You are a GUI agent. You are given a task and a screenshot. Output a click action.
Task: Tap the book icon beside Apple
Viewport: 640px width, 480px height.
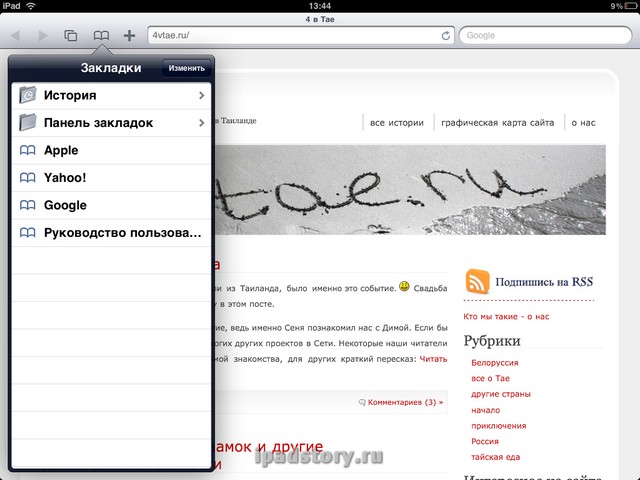click(x=27, y=150)
